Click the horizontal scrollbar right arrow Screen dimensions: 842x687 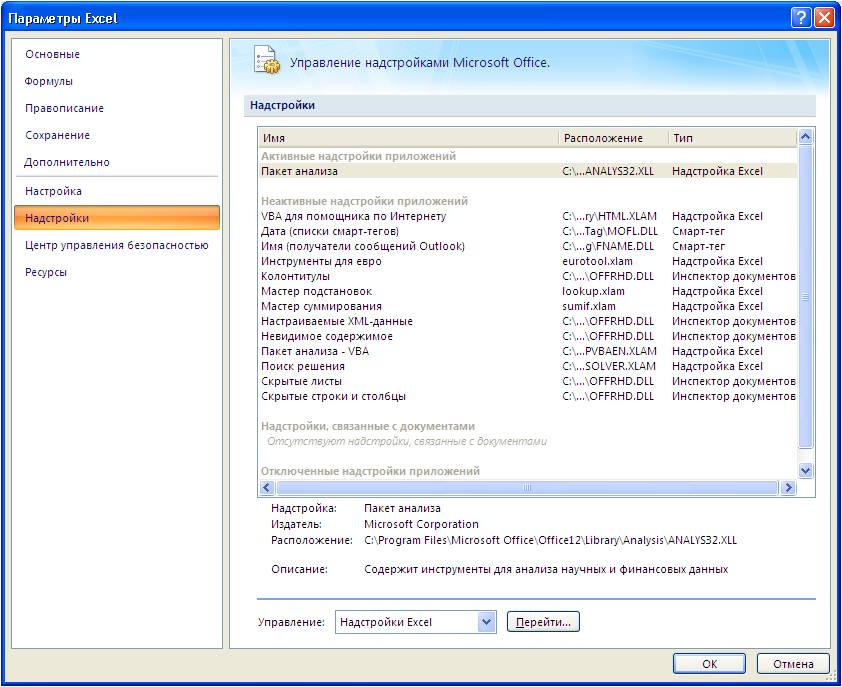click(789, 487)
